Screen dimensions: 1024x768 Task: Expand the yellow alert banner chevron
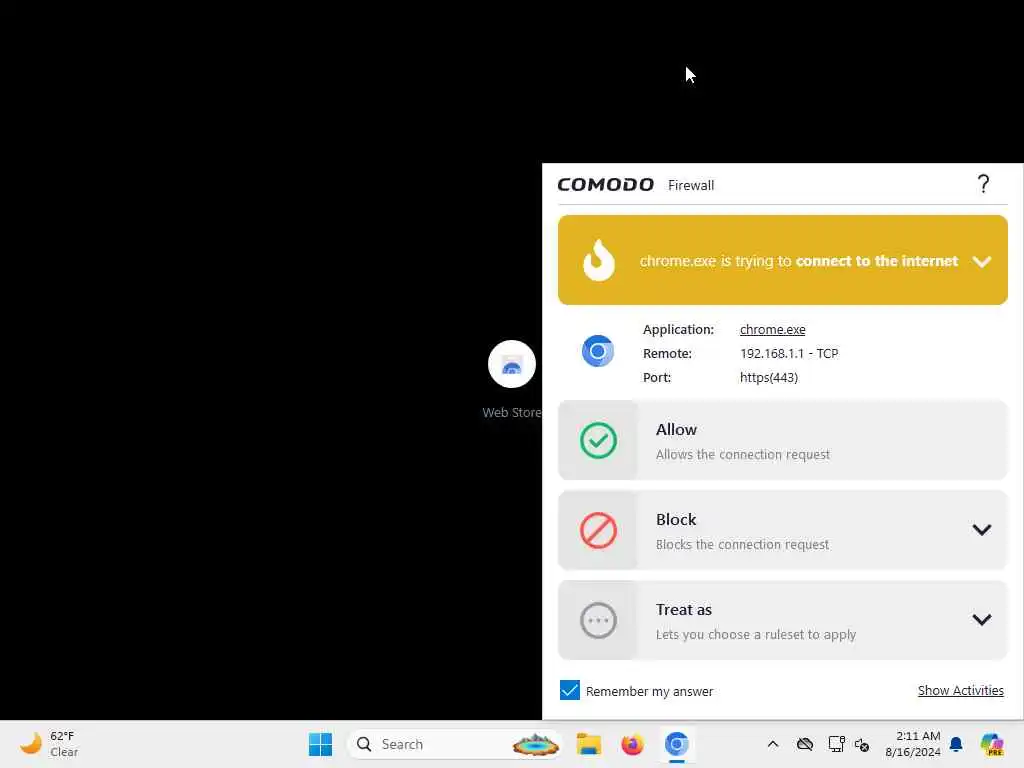coord(982,261)
